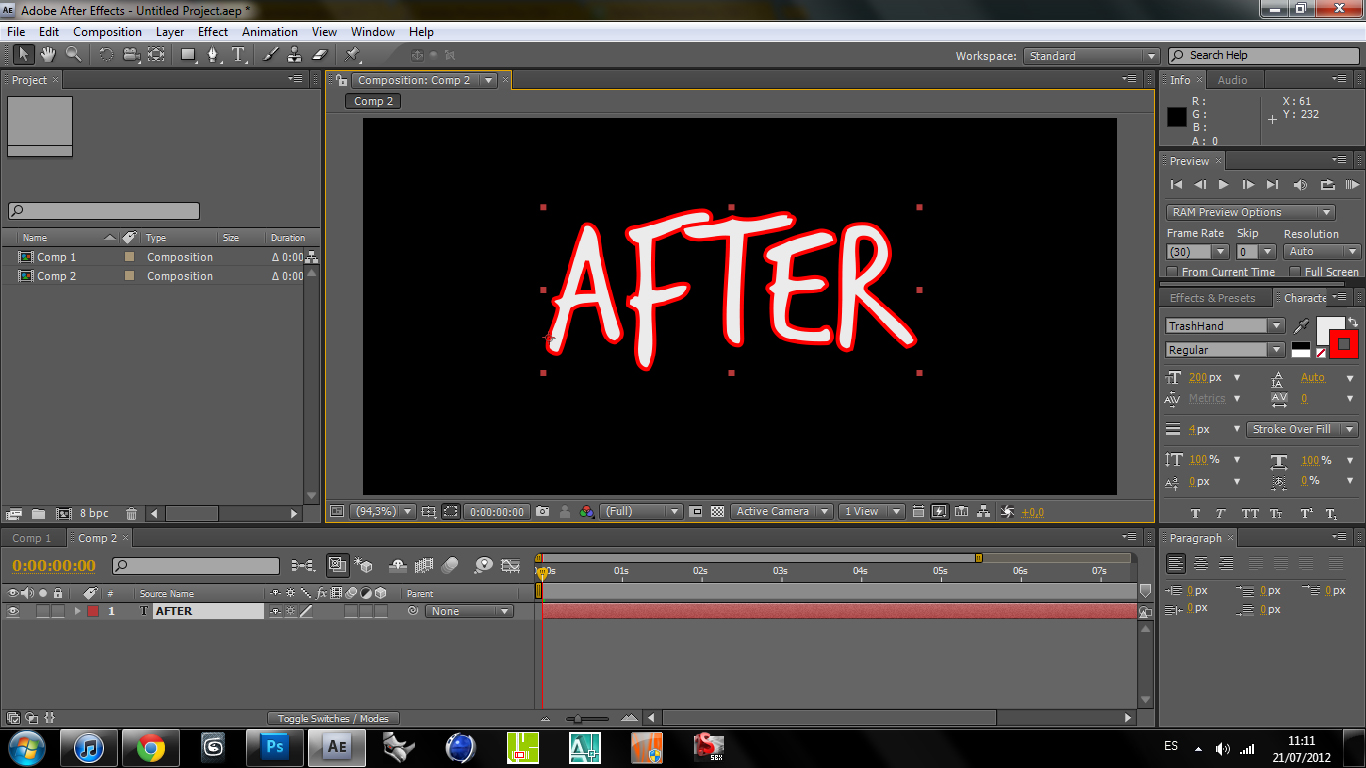Toggle the transparency grid for the composition
Screen dimensions: 1366x768
(x=717, y=511)
